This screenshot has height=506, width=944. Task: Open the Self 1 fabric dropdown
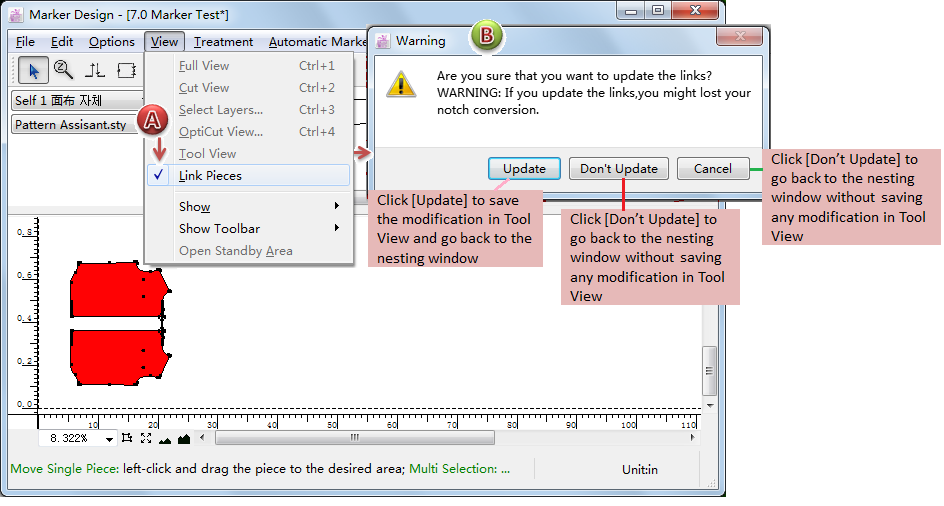tap(75, 101)
